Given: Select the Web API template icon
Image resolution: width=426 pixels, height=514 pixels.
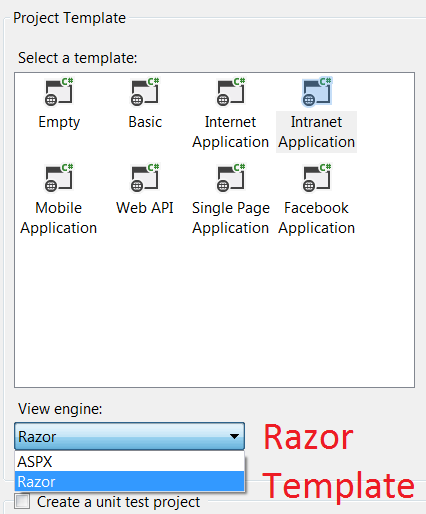Looking at the screenshot, I should pyautogui.click(x=145, y=178).
